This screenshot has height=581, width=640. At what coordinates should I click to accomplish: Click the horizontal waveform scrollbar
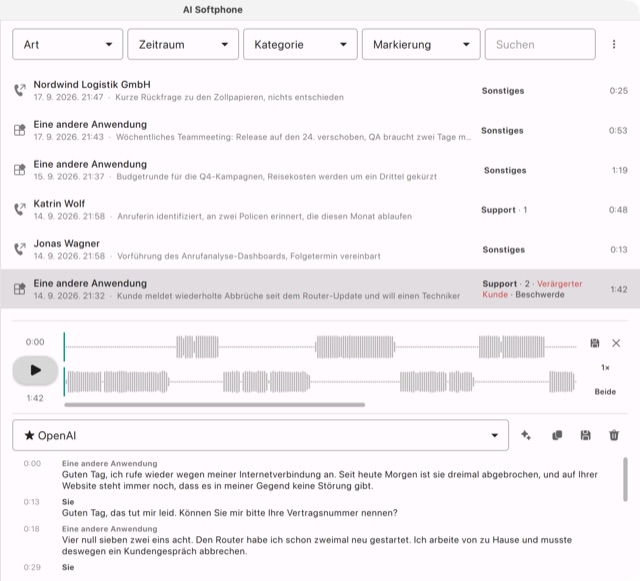tap(215, 405)
